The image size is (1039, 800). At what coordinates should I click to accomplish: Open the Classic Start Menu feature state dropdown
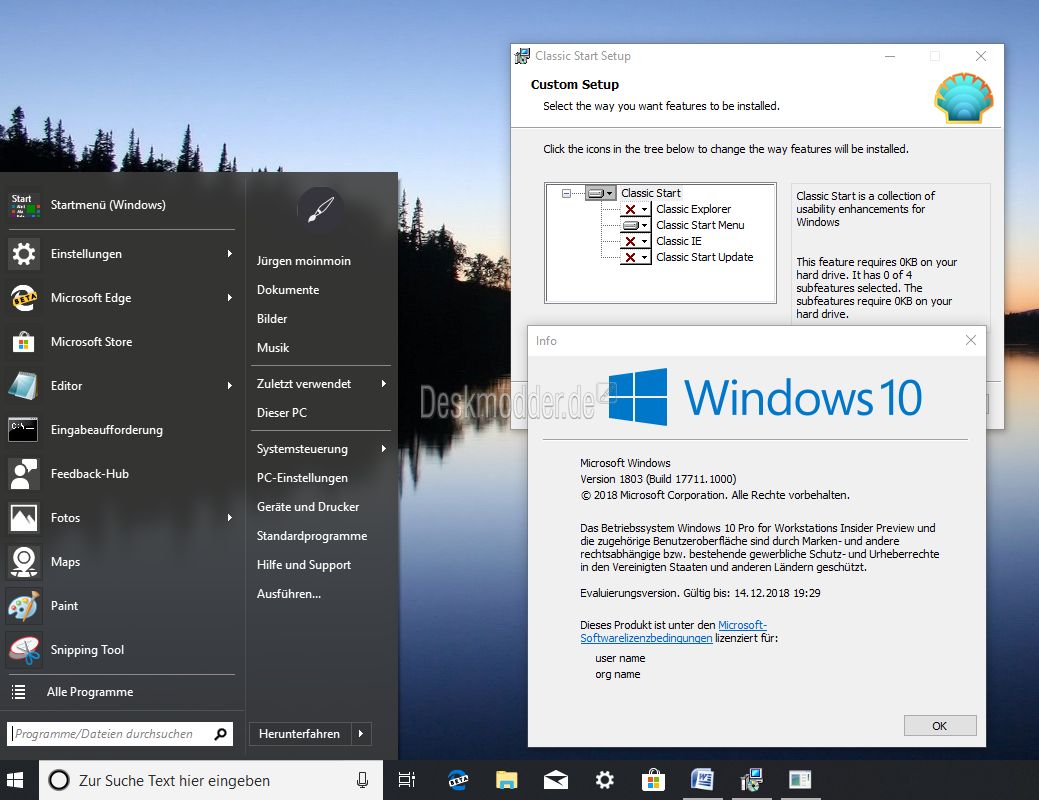[x=635, y=225]
